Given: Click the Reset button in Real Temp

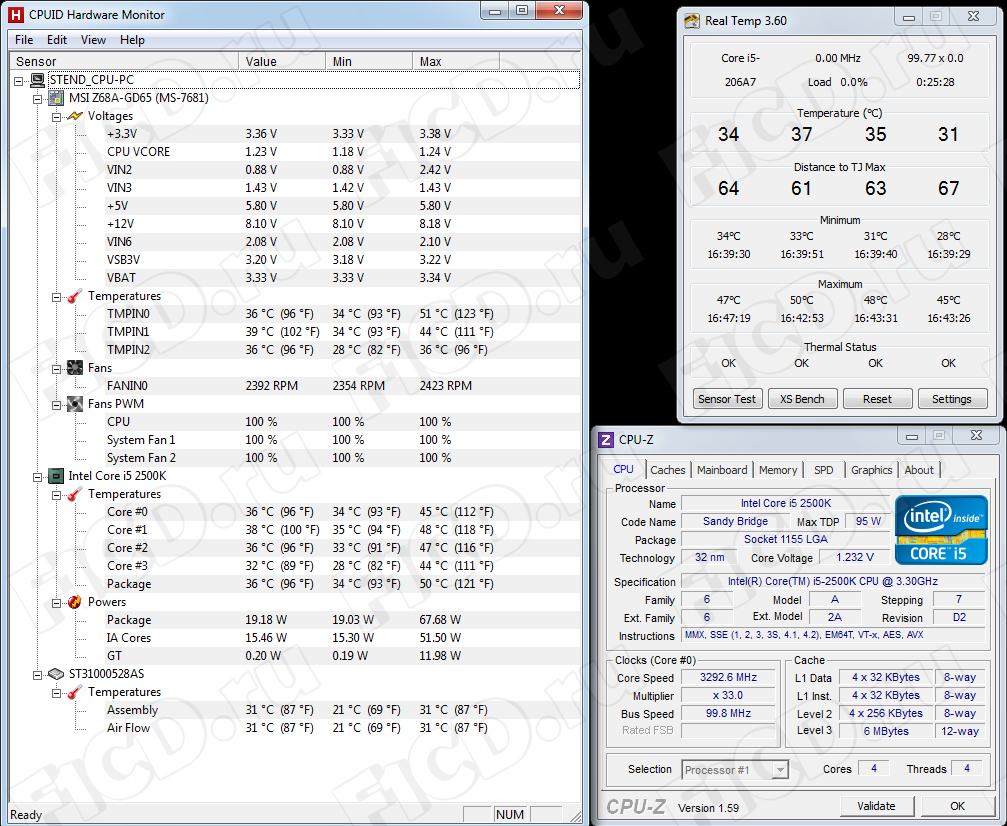Looking at the screenshot, I should (x=877, y=399).
